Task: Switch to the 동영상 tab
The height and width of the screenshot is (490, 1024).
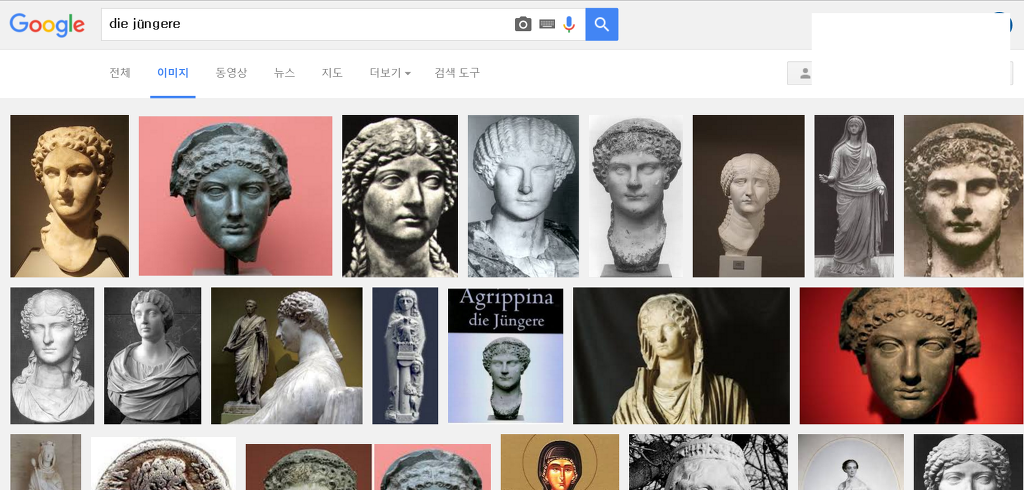Action: [x=231, y=73]
